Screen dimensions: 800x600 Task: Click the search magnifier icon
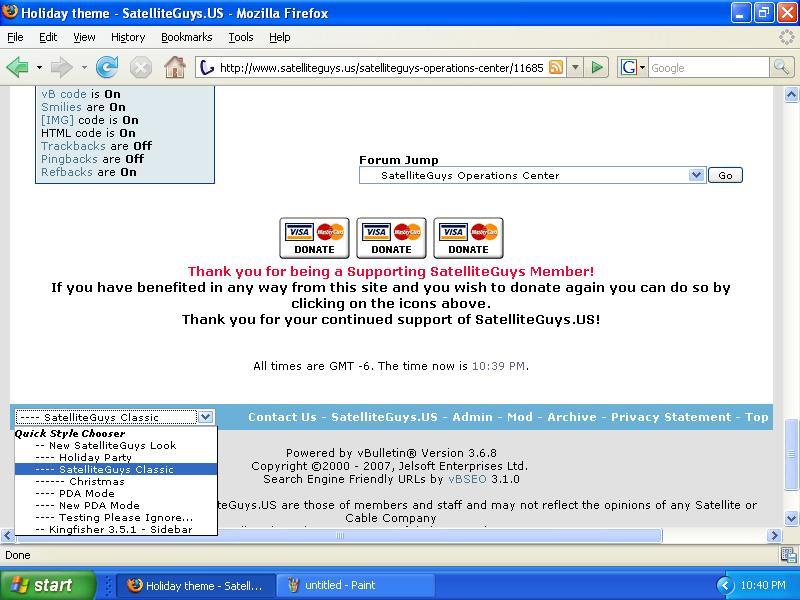(781, 67)
